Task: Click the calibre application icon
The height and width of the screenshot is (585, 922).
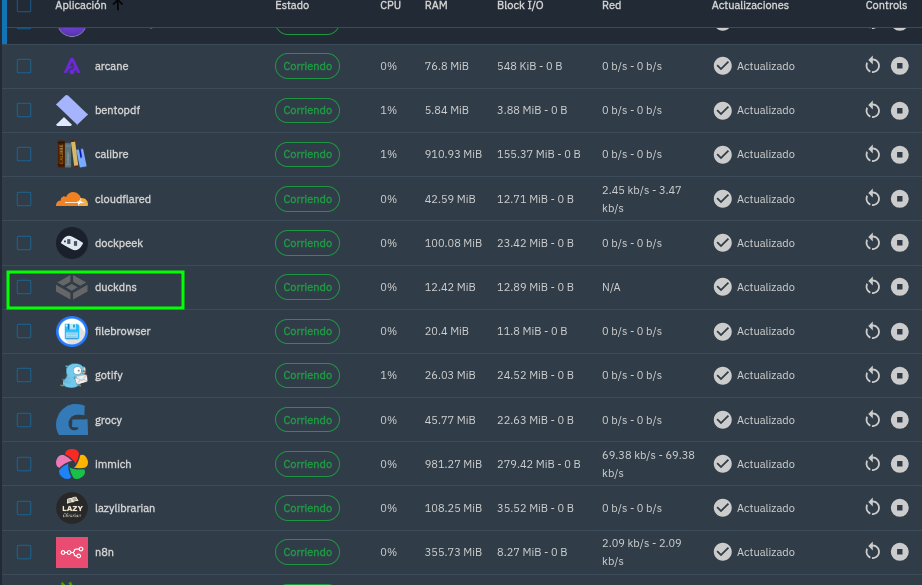Action: point(71,154)
